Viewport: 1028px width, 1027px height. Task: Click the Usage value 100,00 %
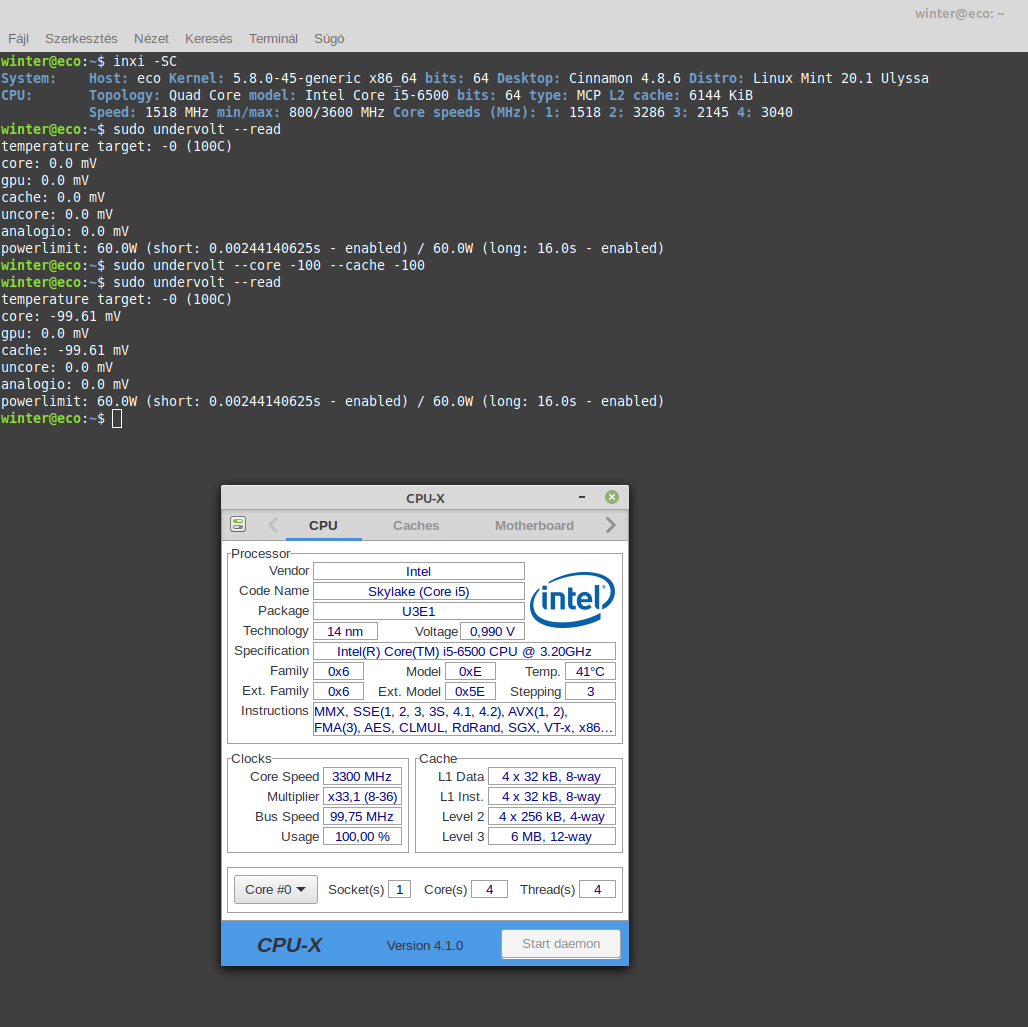[x=362, y=836]
